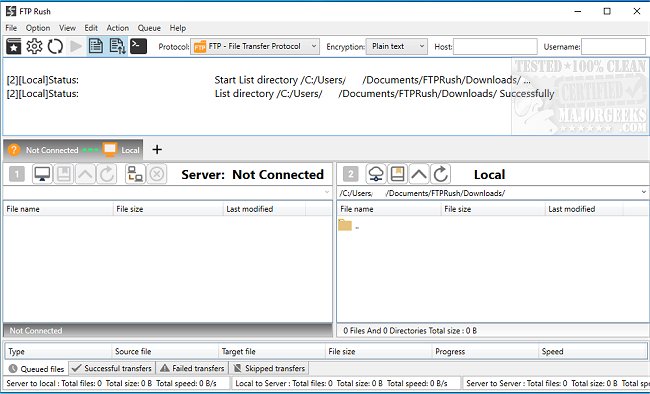This screenshot has height=394, width=650.
Task: Open the terminal command console icon
Action: point(138,46)
